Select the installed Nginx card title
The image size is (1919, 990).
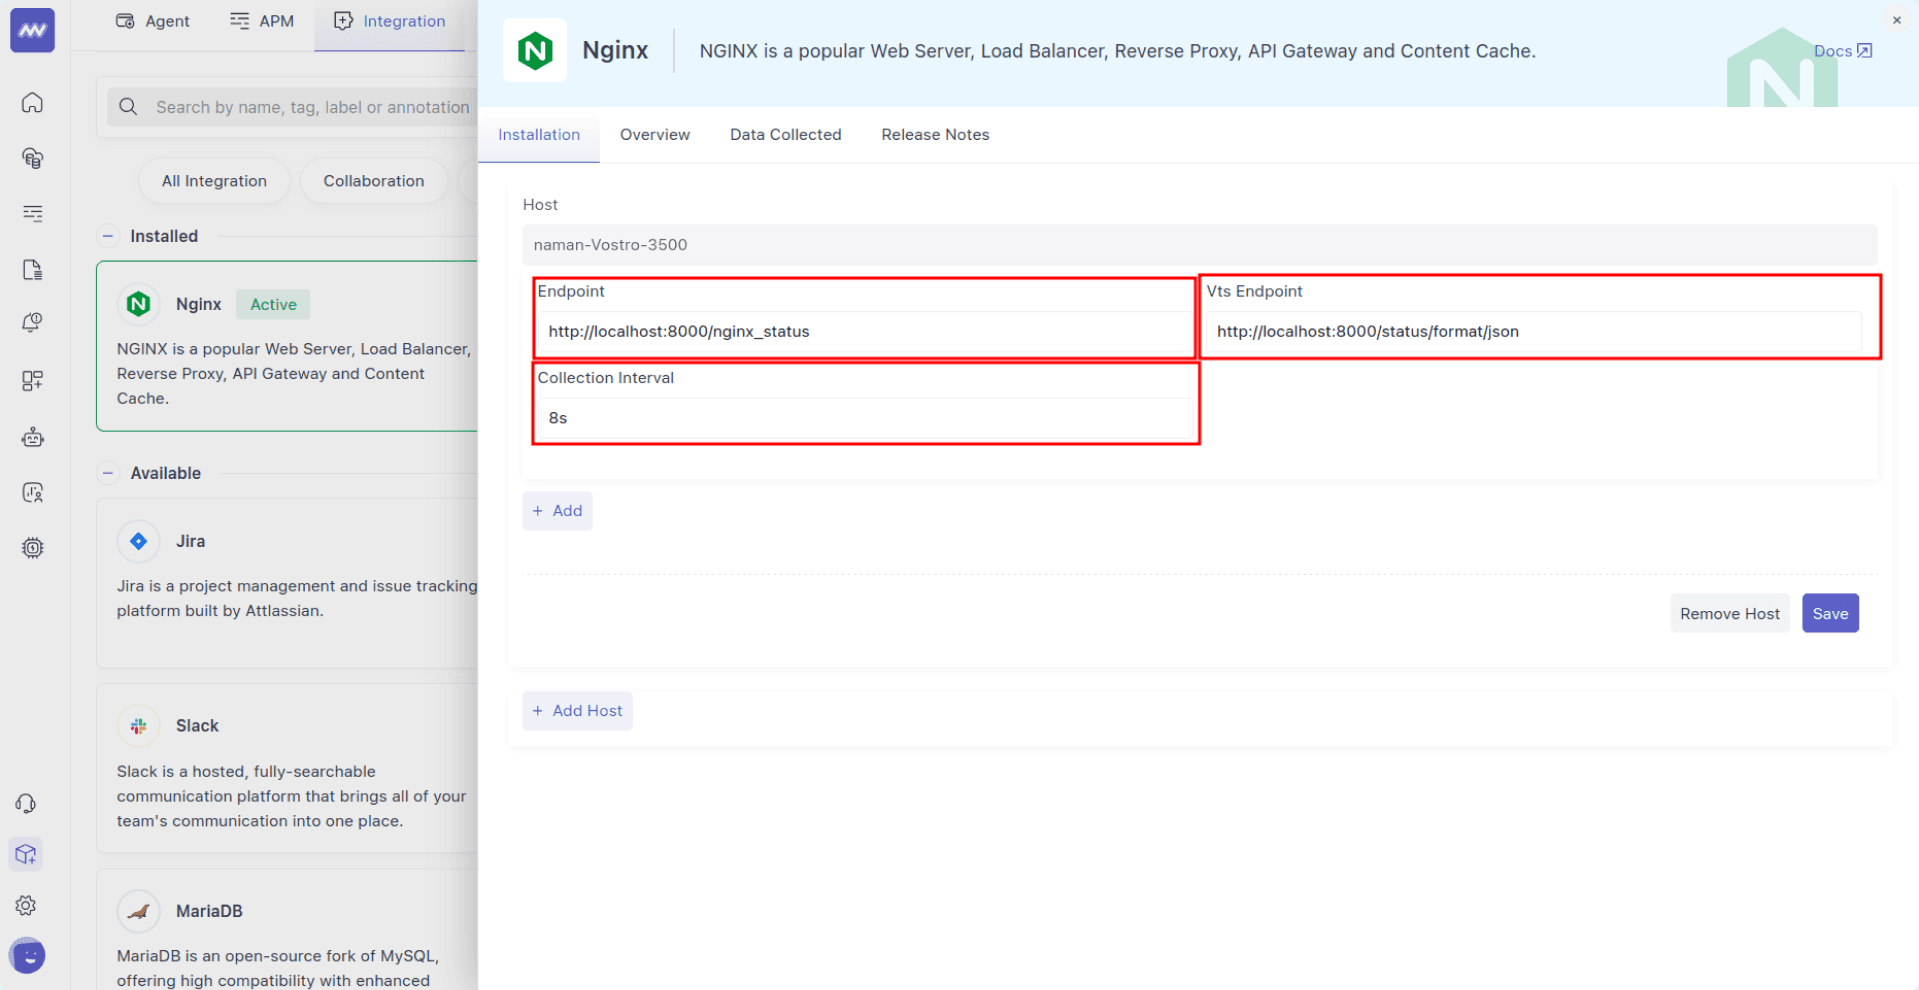[x=198, y=304]
